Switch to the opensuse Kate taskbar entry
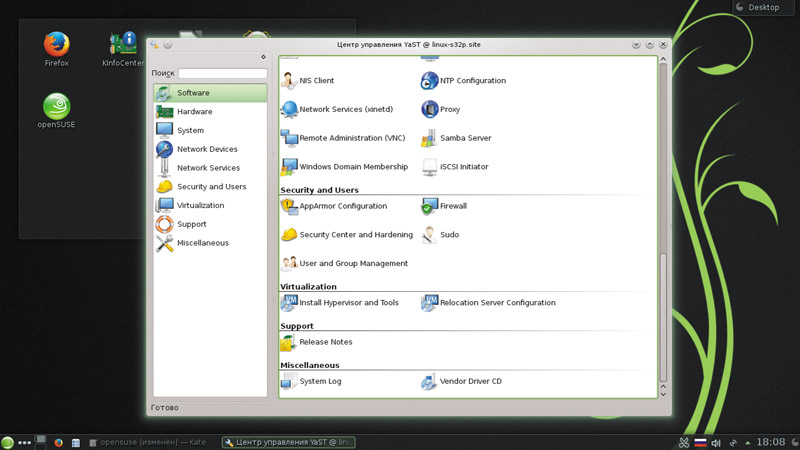The image size is (800, 450). pos(147,443)
